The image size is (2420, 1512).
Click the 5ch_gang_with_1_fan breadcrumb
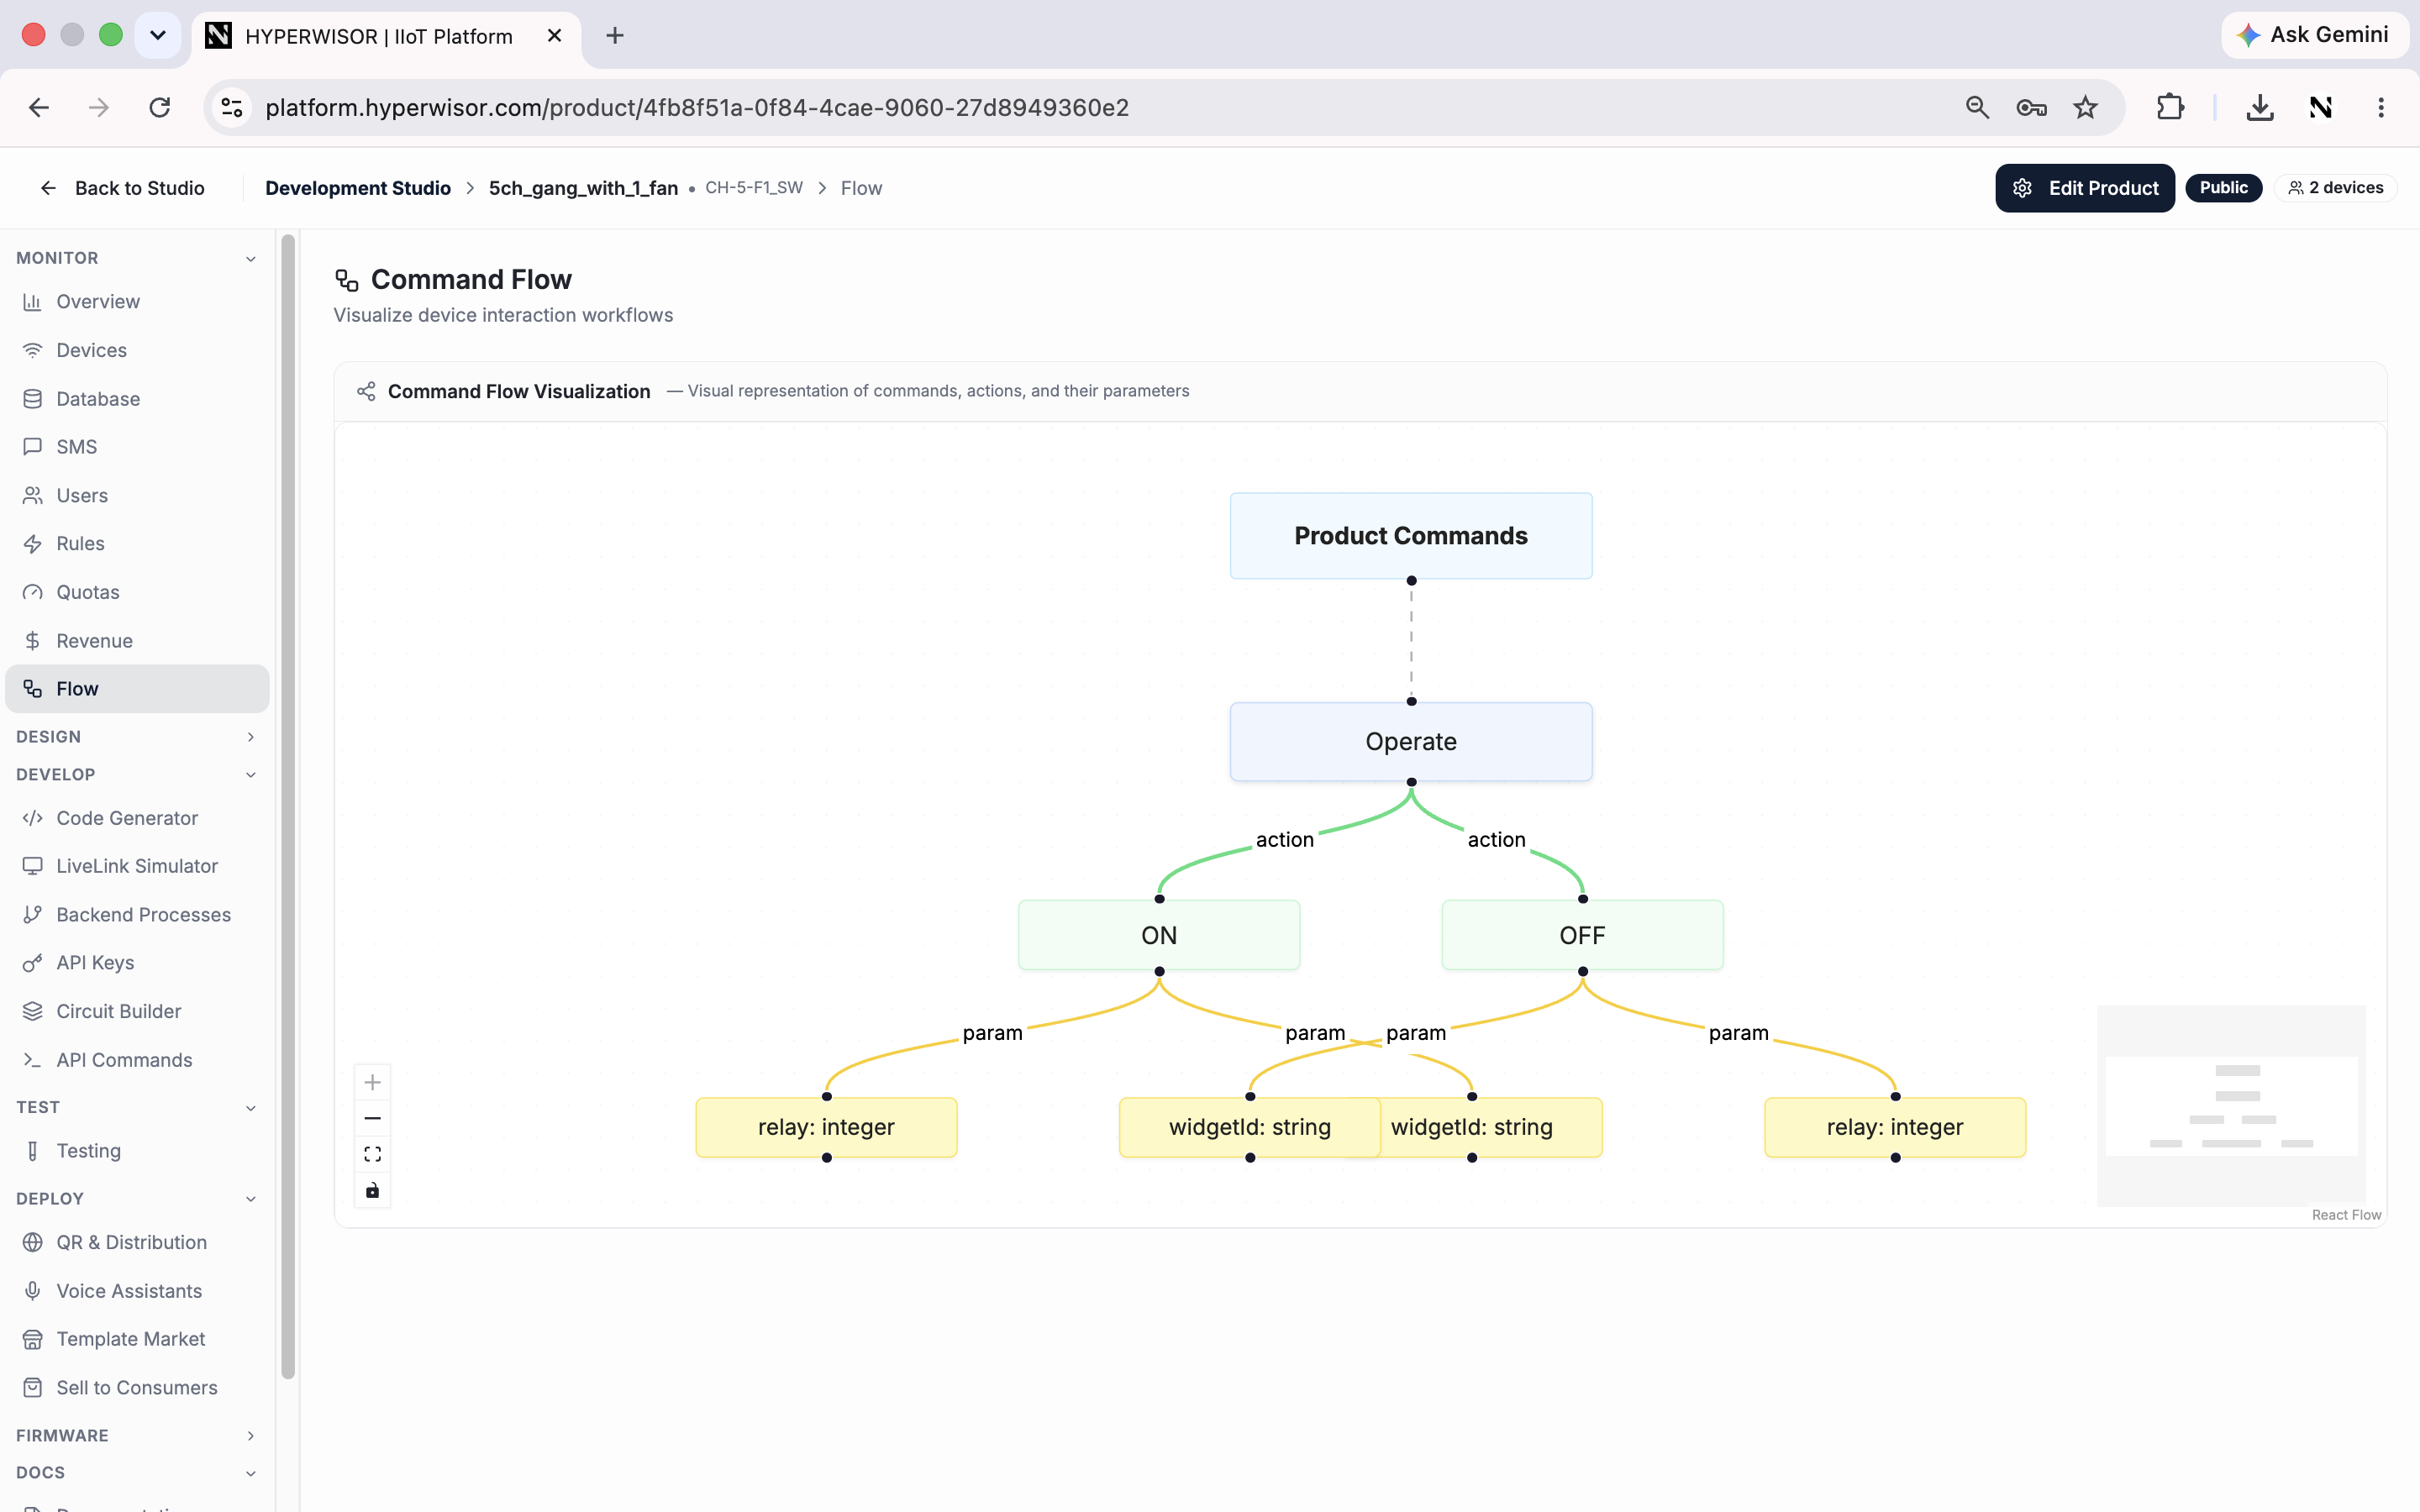click(x=583, y=188)
